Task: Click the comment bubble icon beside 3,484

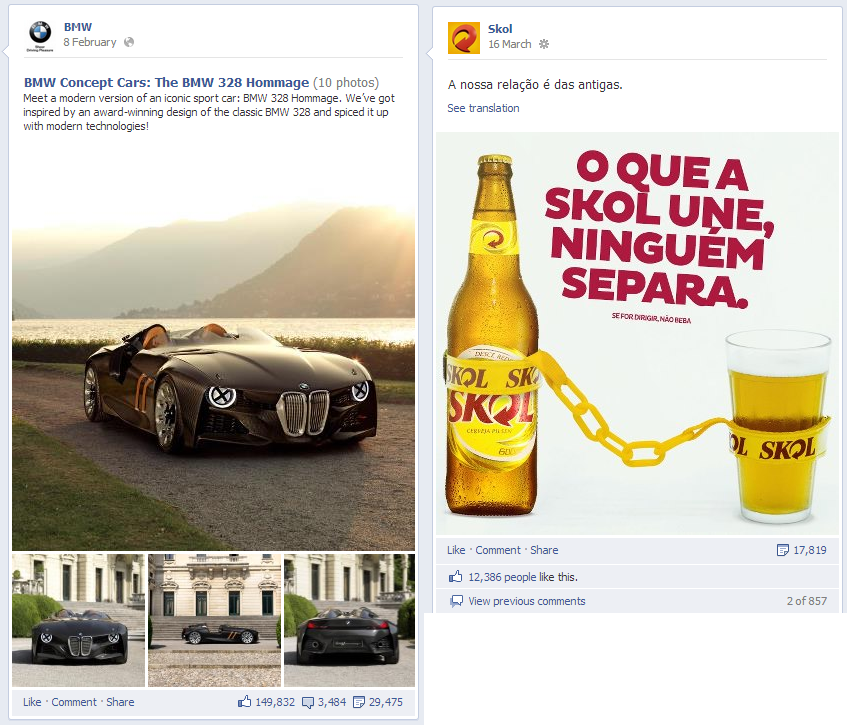Action: pyautogui.click(x=308, y=702)
